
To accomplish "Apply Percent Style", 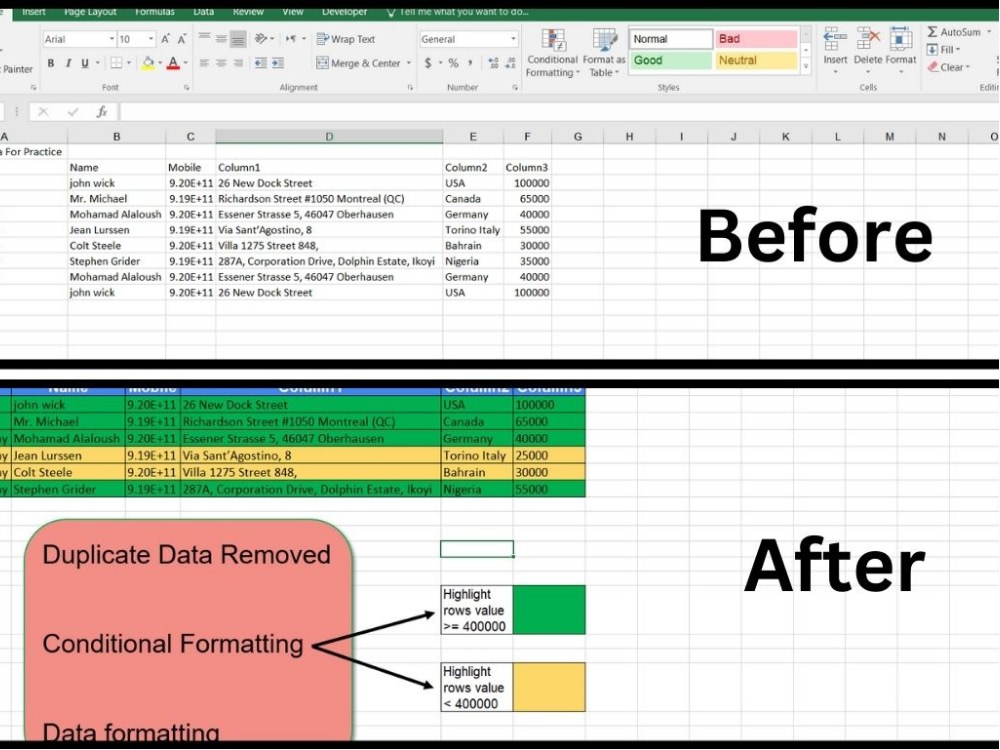I will click(x=453, y=63).
